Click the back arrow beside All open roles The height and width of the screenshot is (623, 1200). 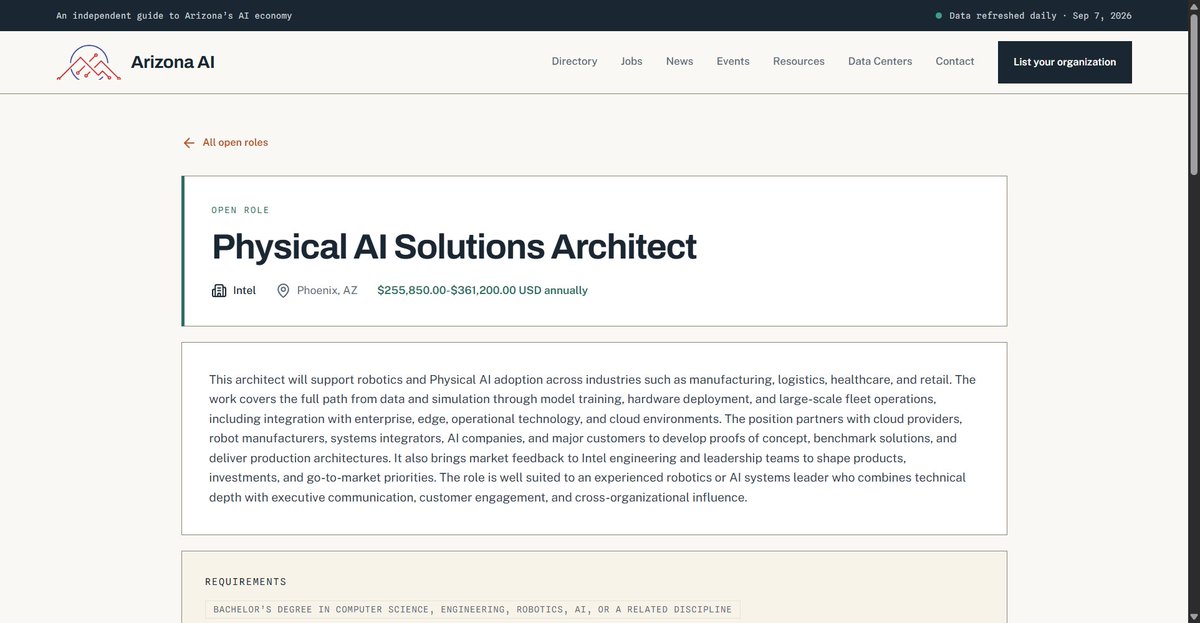click(189, 143)
